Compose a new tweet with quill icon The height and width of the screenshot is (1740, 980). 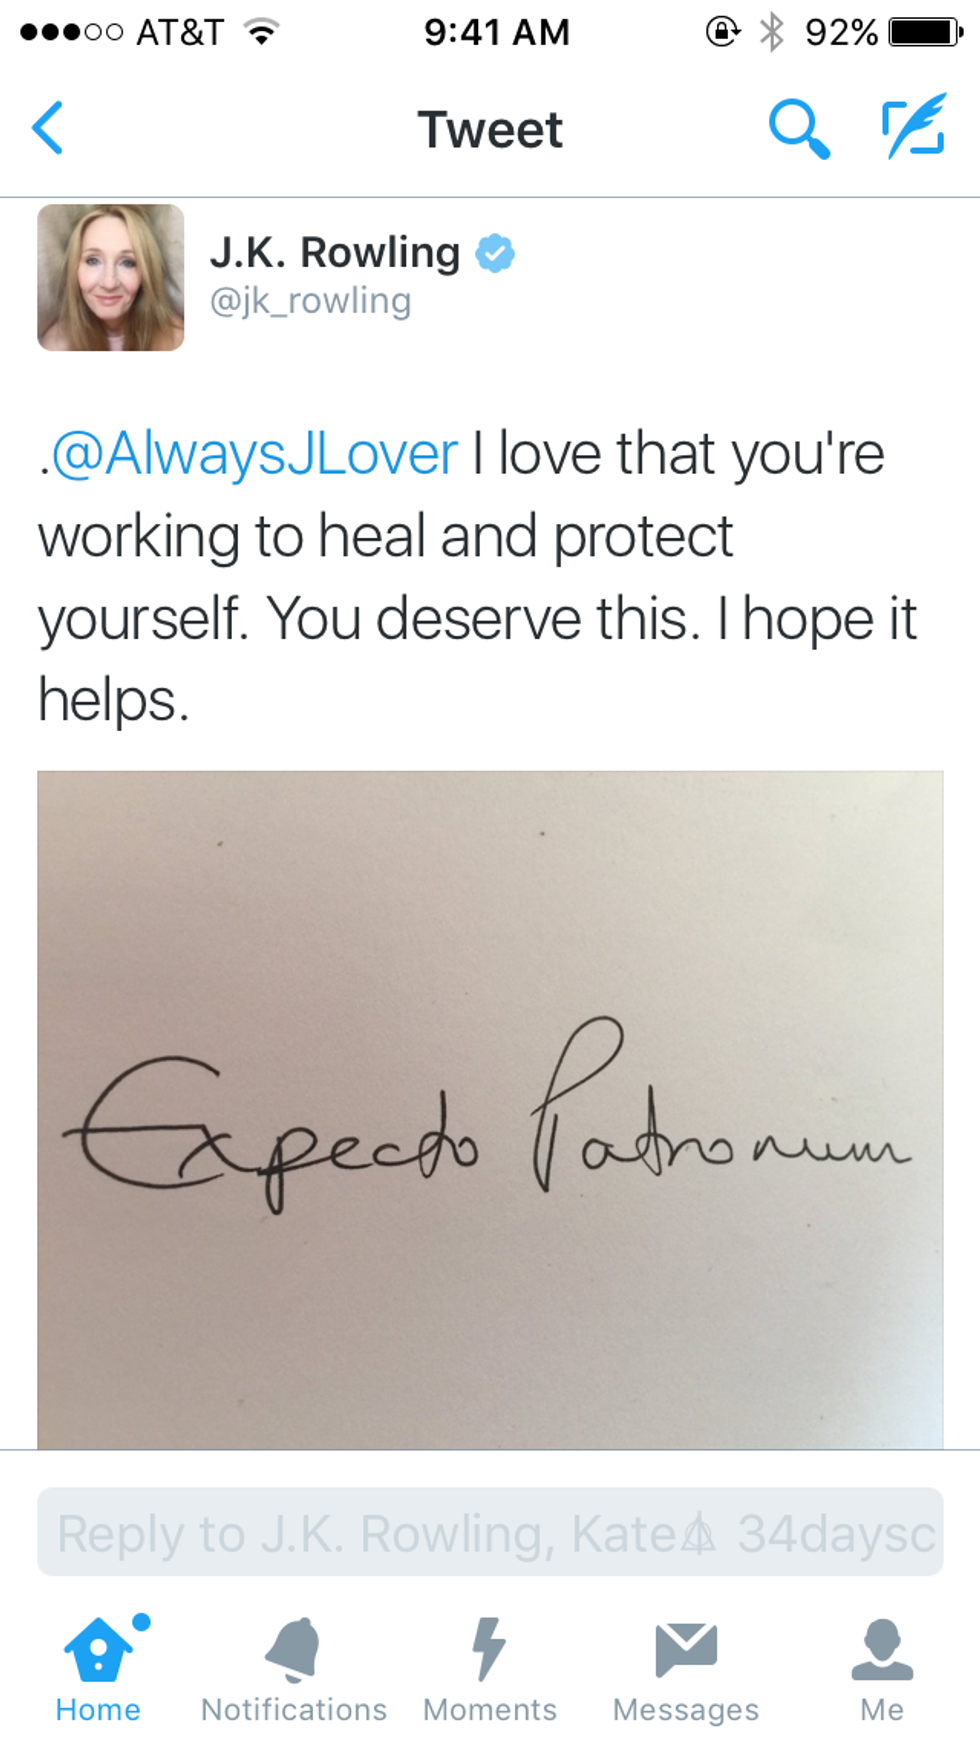click(914, 126)
